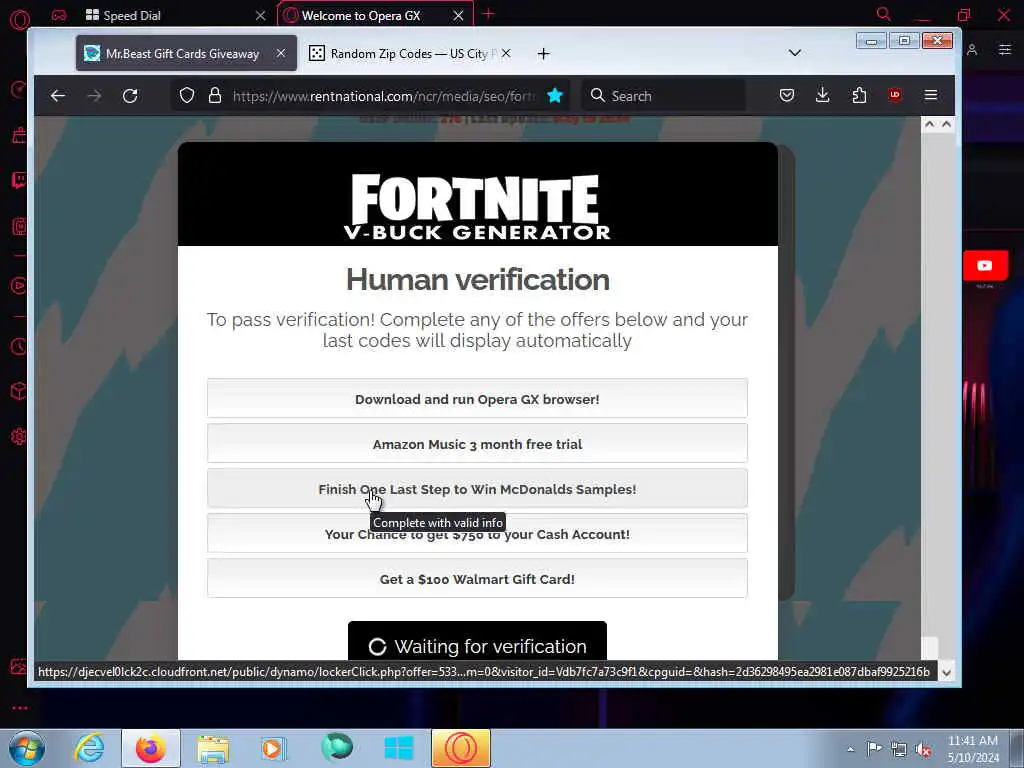This screenshot has height=768, width=1024.
Task: Open the taskbar clock showing 11:41 AM
Action: point(973,749)
